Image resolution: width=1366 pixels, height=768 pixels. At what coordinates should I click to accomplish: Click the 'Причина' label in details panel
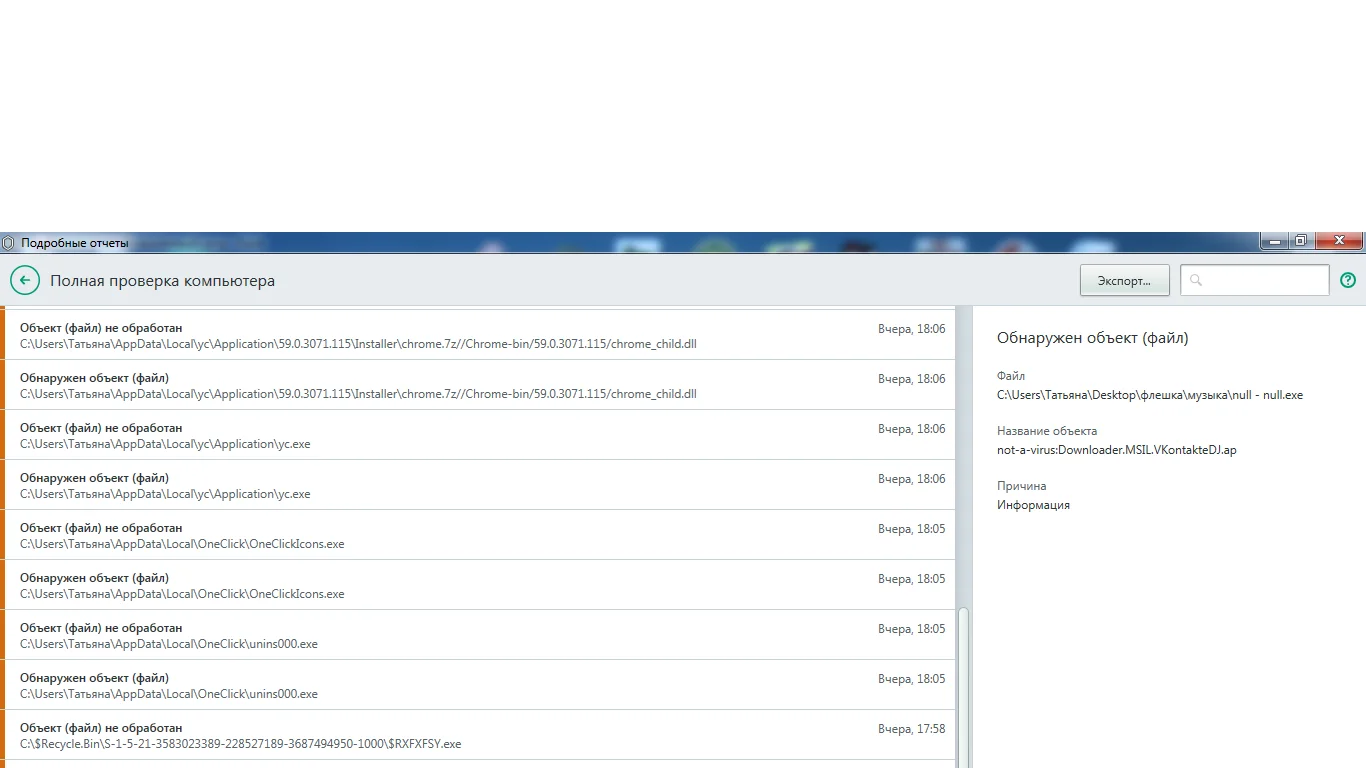pyautogui.click(x=1022, y=486)
